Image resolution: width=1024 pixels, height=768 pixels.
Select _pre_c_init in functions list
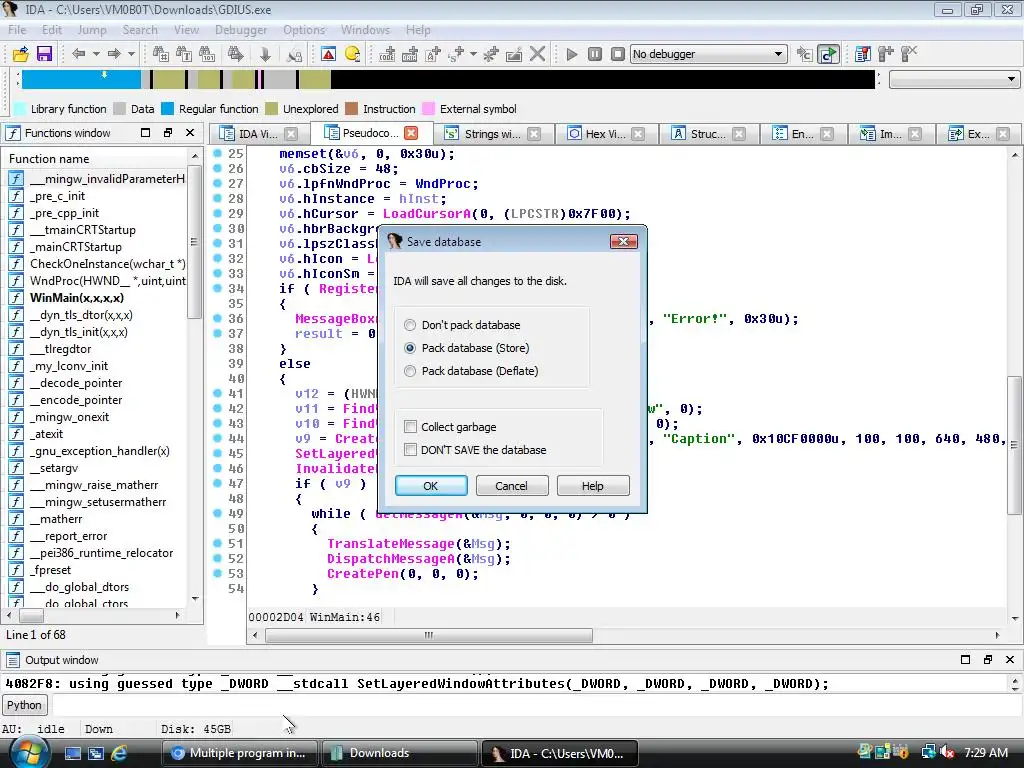[x=57, y=196]
